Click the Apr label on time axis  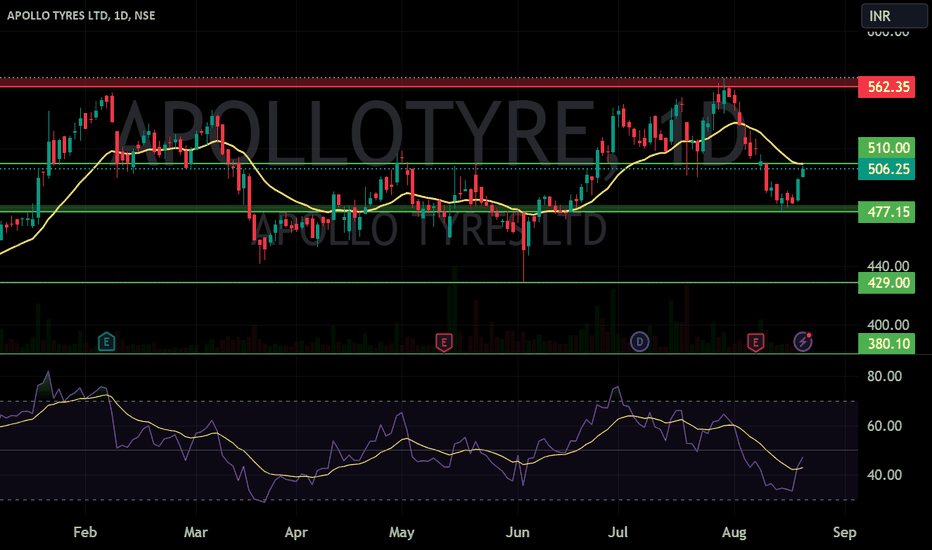(x=296, y=532)
